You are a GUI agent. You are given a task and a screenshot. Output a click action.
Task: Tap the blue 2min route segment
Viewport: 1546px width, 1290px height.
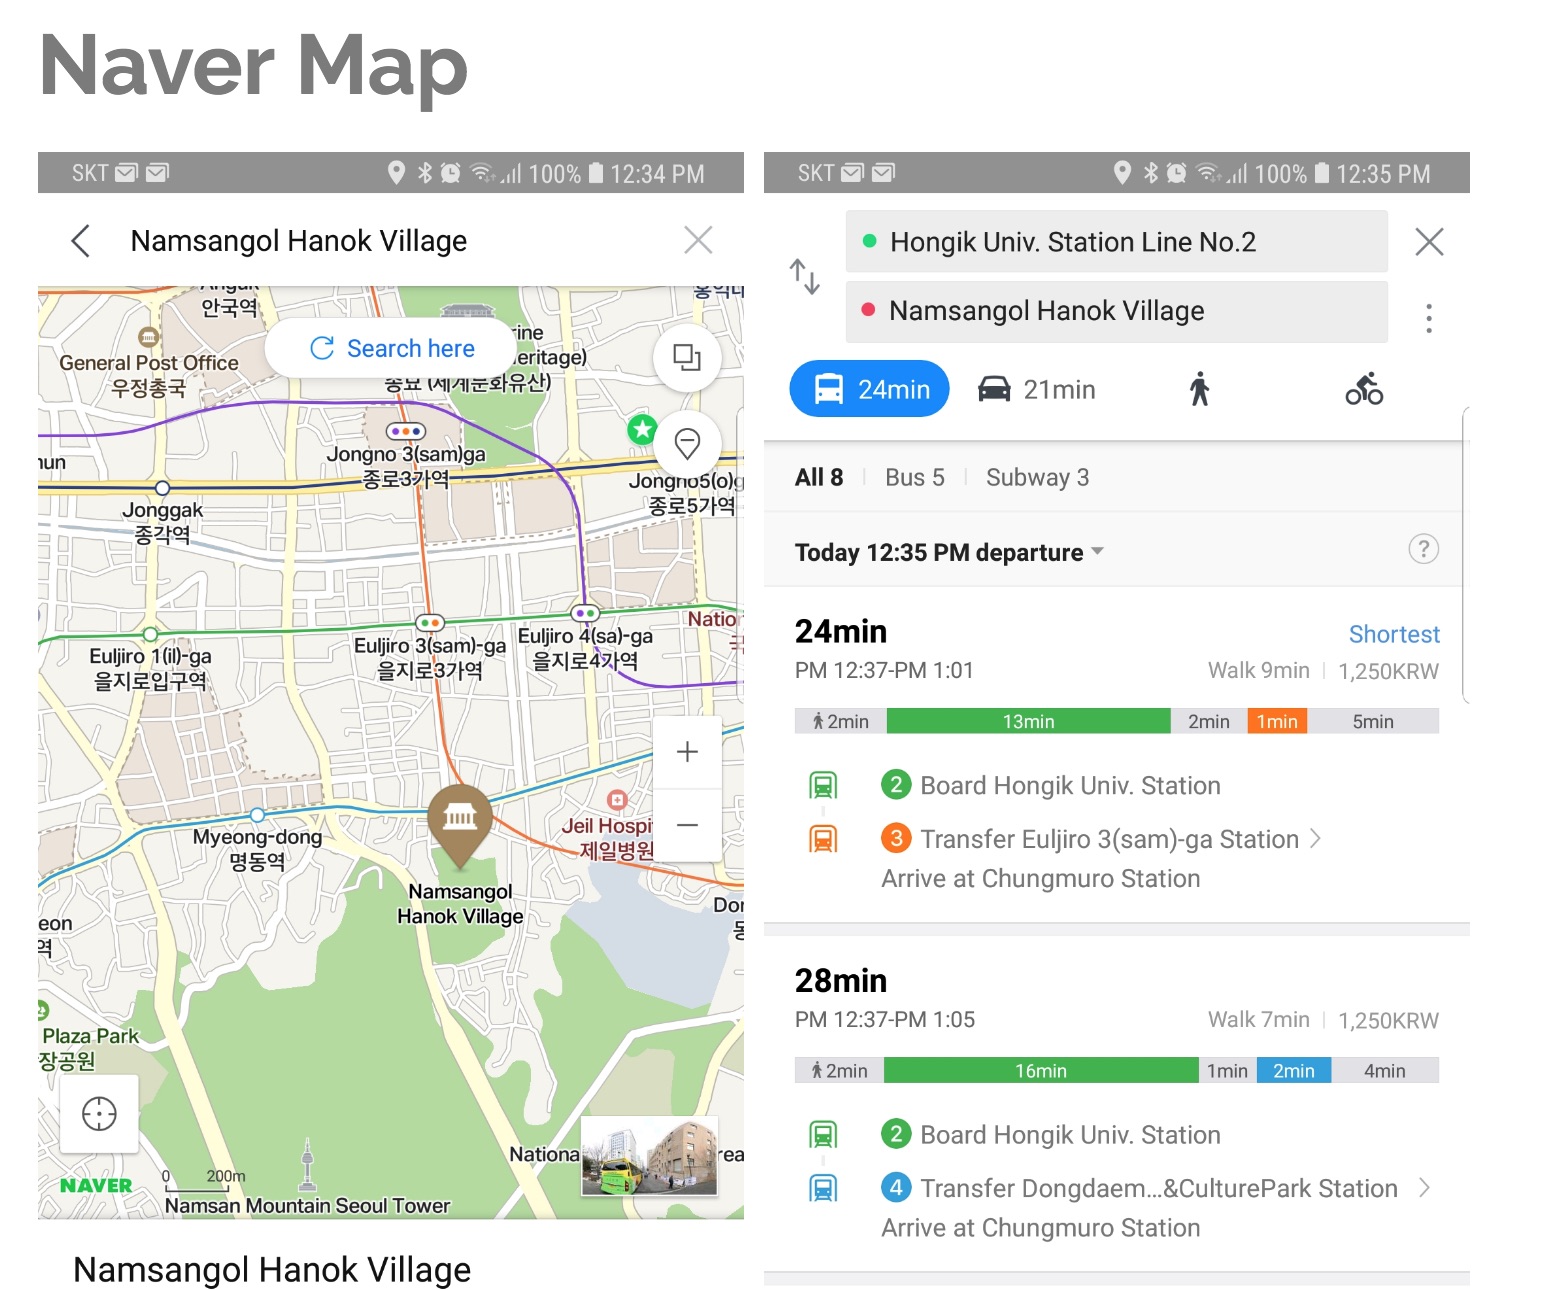[x=1293, y=1070]
